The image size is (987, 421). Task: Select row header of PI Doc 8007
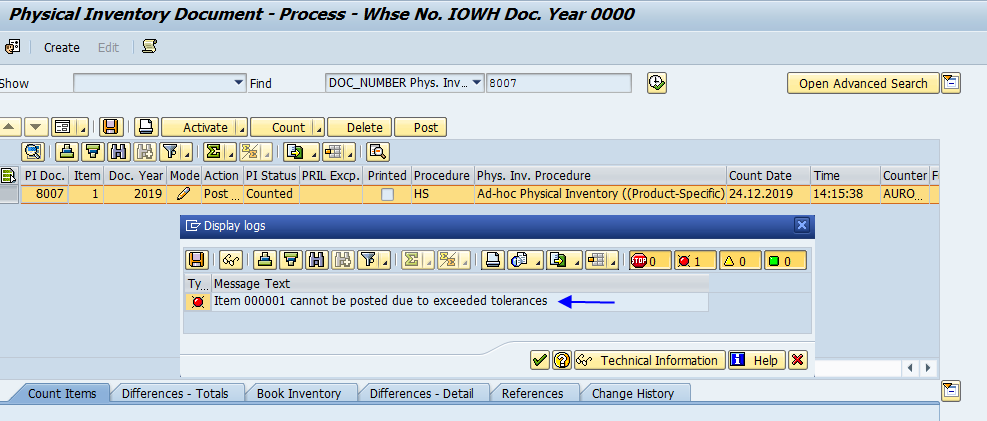[9, 194]
